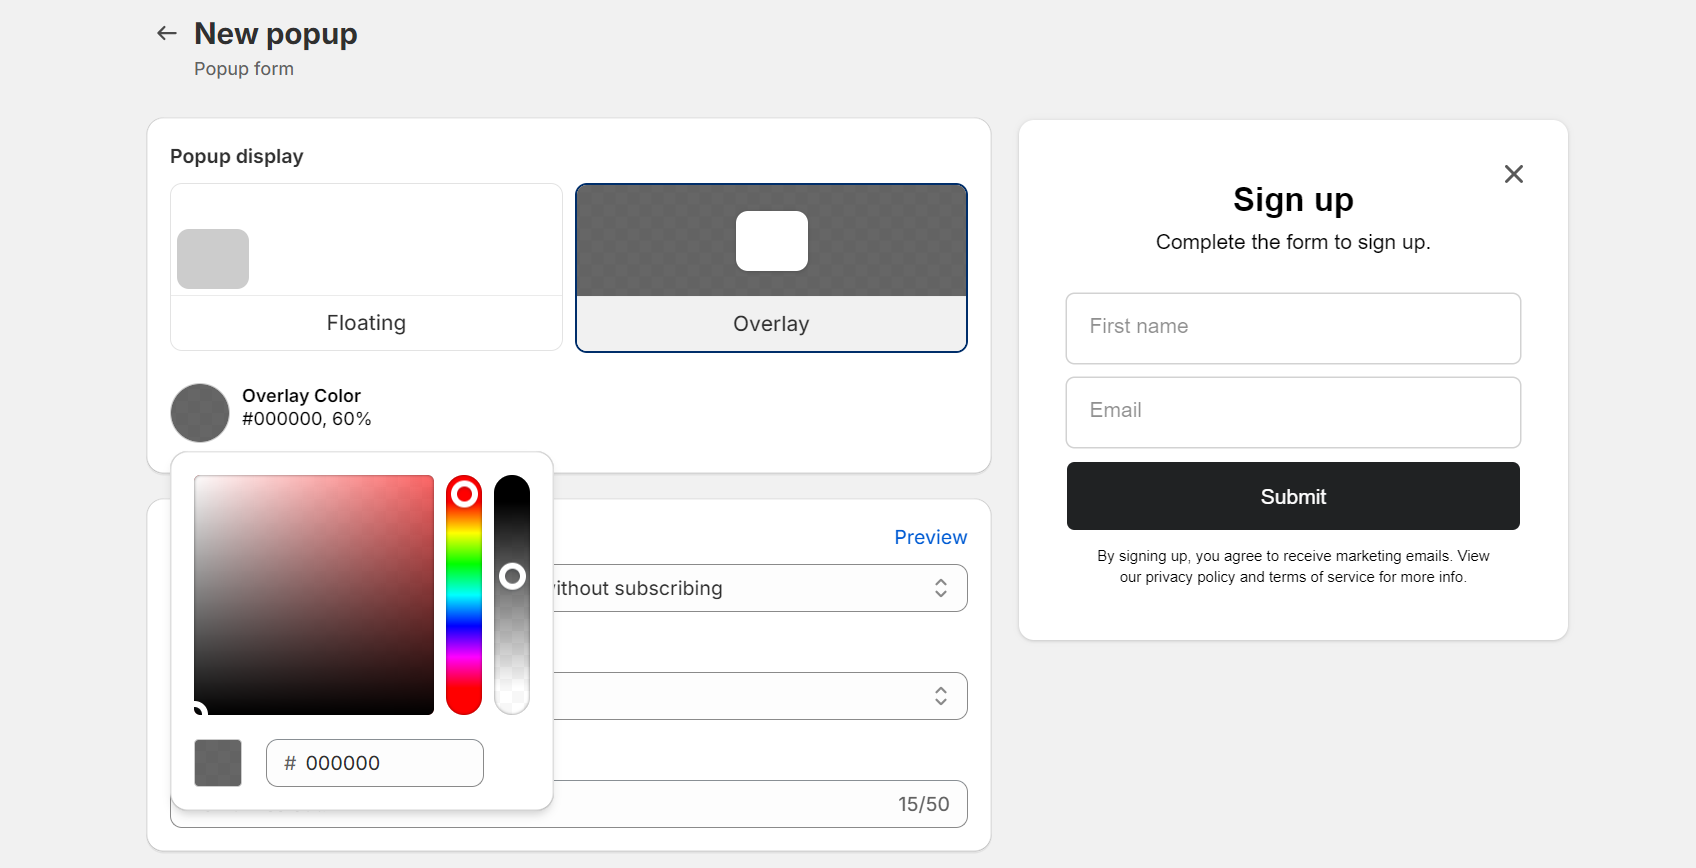1696x868 pixels.
Task: Click the gray floating thumbnail icon
Action: pyautogui.click(x=213, y=259)
